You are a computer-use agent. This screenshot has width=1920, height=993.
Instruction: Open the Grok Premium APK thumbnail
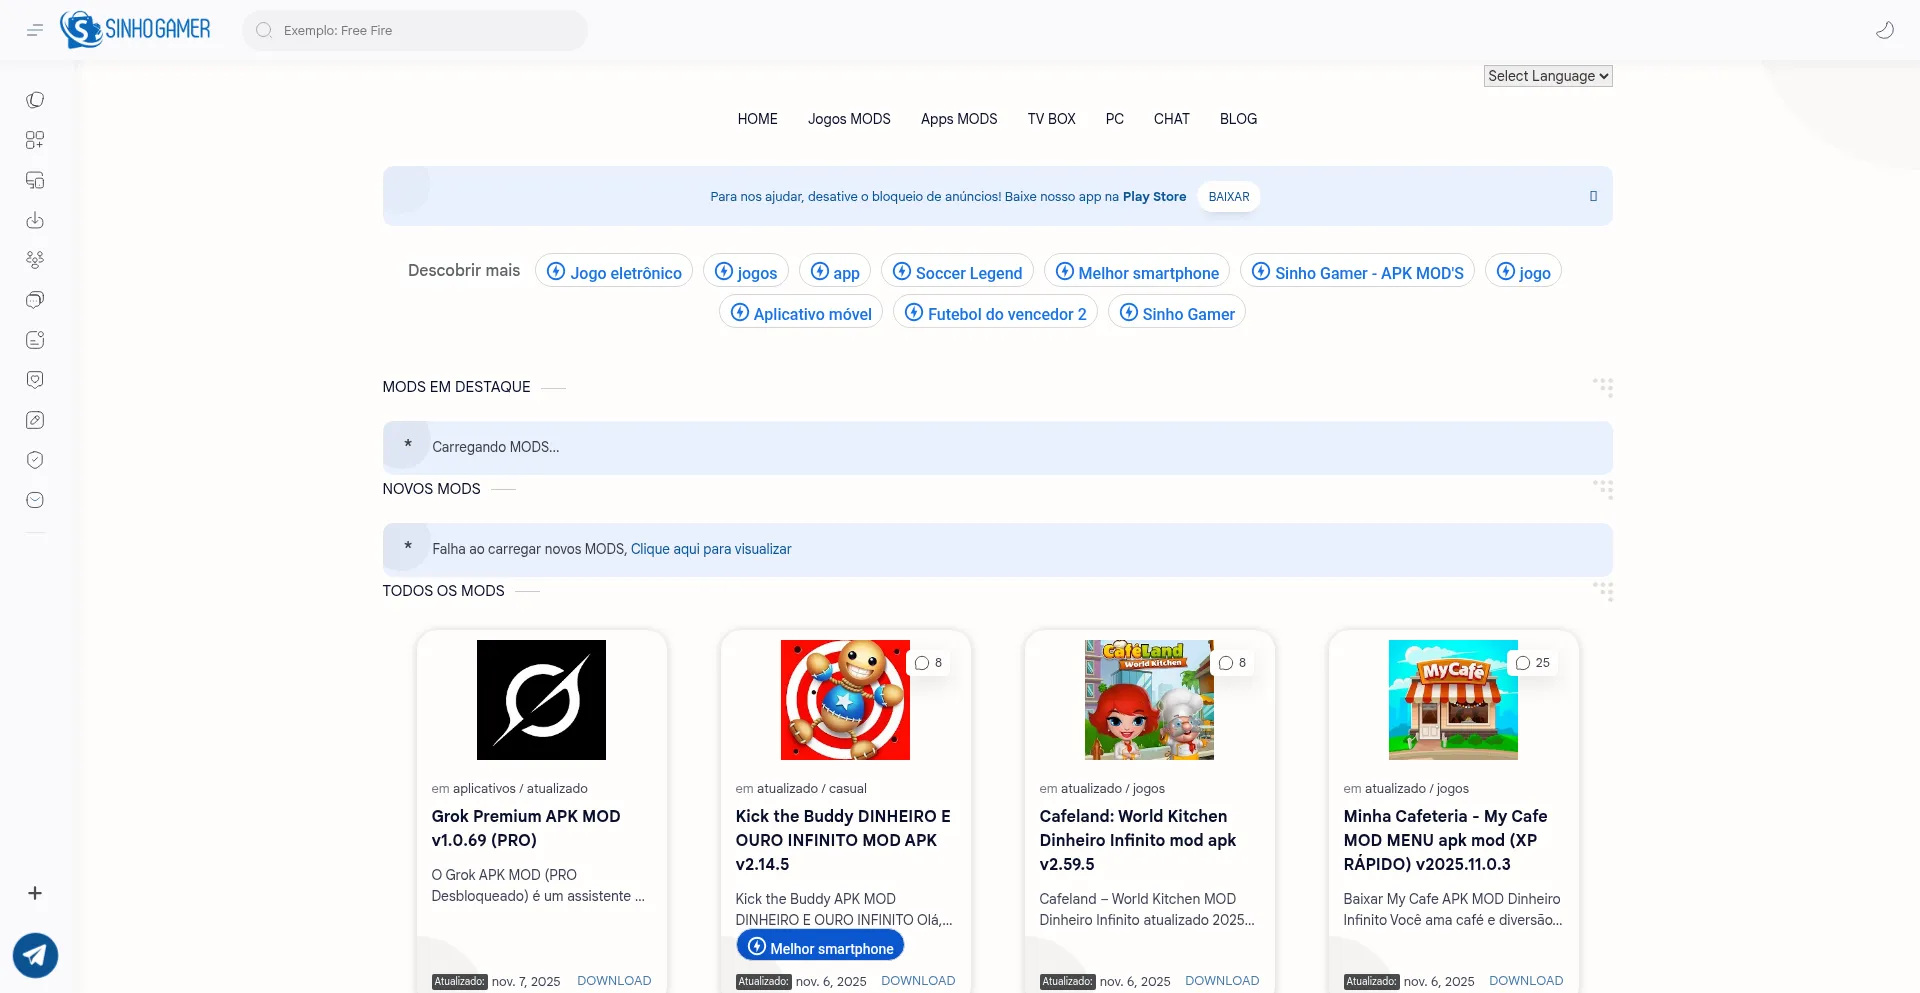pyautogui.click(x=541, y=700)
